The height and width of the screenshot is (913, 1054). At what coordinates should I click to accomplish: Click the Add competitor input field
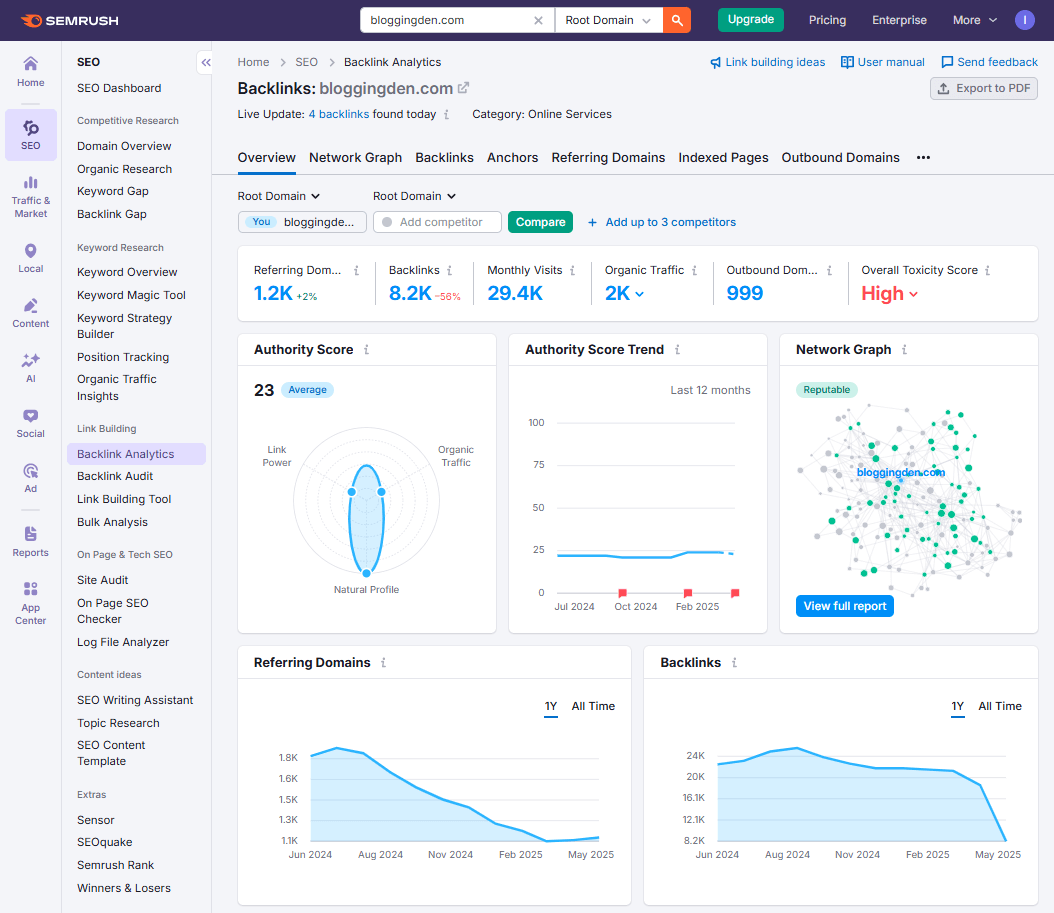tap(437, 222)
